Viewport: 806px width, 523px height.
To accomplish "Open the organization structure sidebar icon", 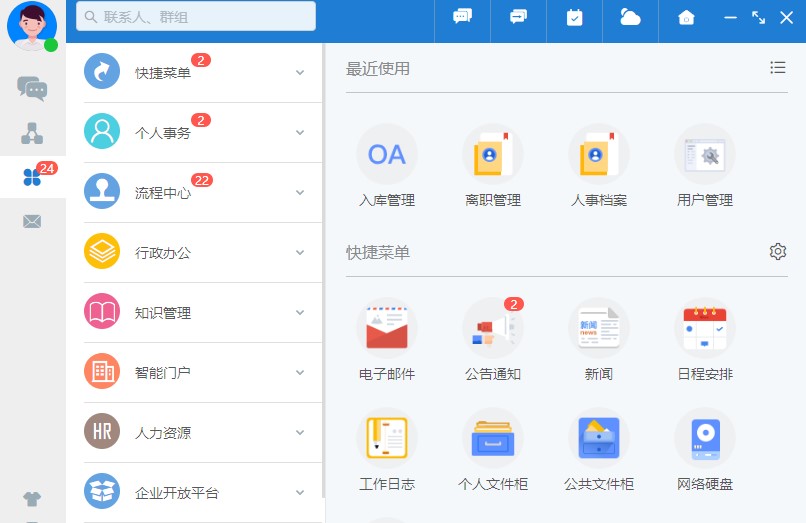I will (32, 133).
